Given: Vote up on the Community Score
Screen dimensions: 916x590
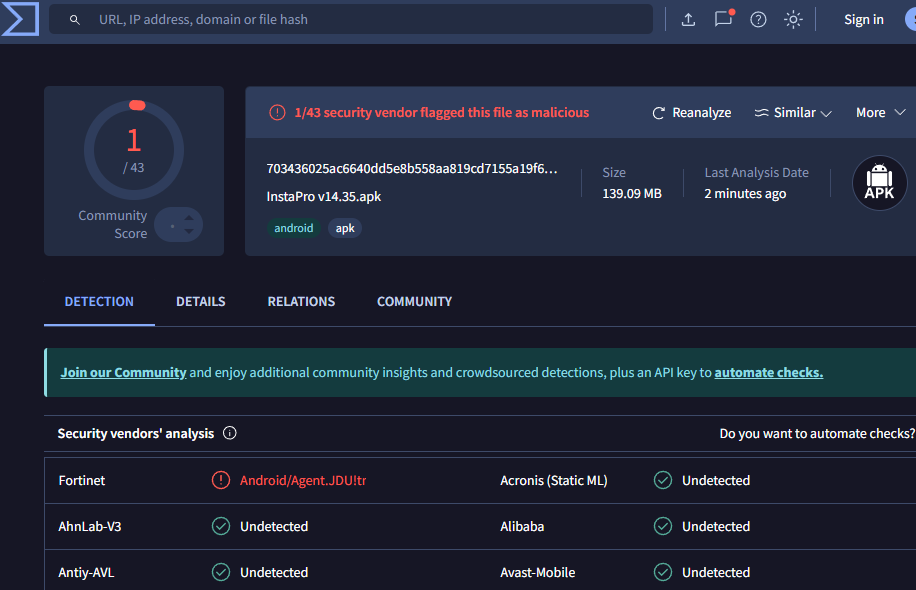Looking at the screenshot, I should pos(189,216).
